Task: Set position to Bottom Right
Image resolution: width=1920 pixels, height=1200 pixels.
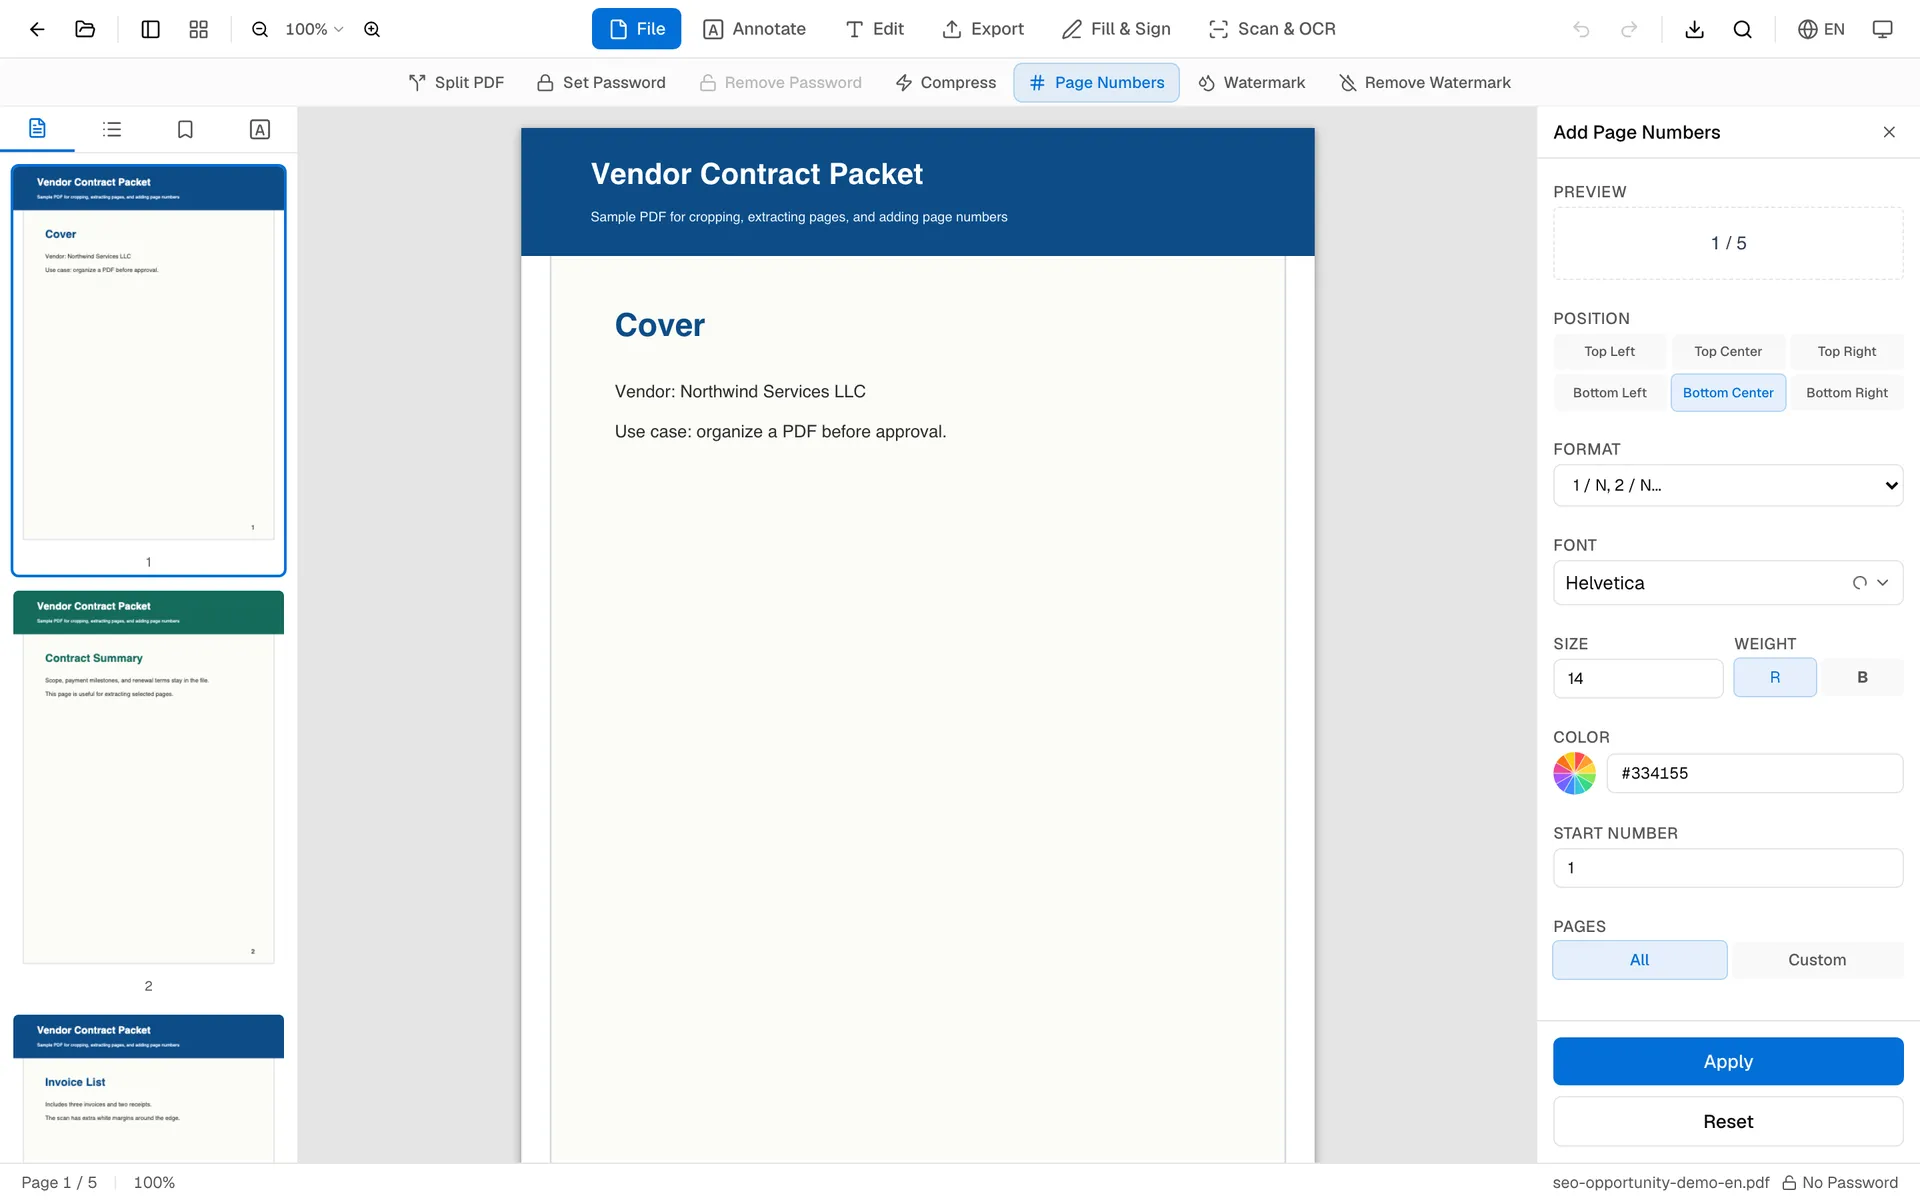Action: 1846,393
